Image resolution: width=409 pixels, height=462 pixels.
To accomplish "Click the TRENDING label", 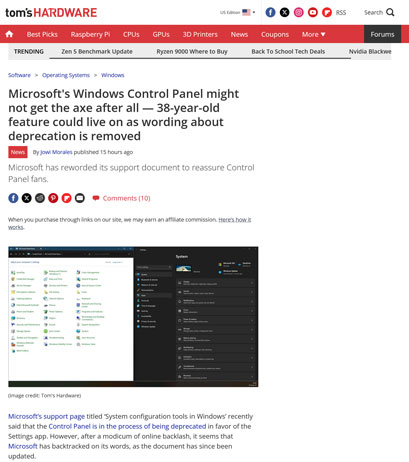I will pyautogui.click(x=29, y=51).
